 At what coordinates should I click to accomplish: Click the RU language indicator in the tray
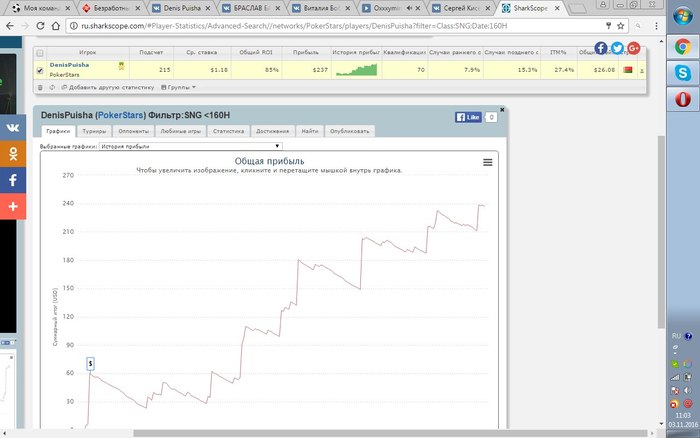[676, 336]
